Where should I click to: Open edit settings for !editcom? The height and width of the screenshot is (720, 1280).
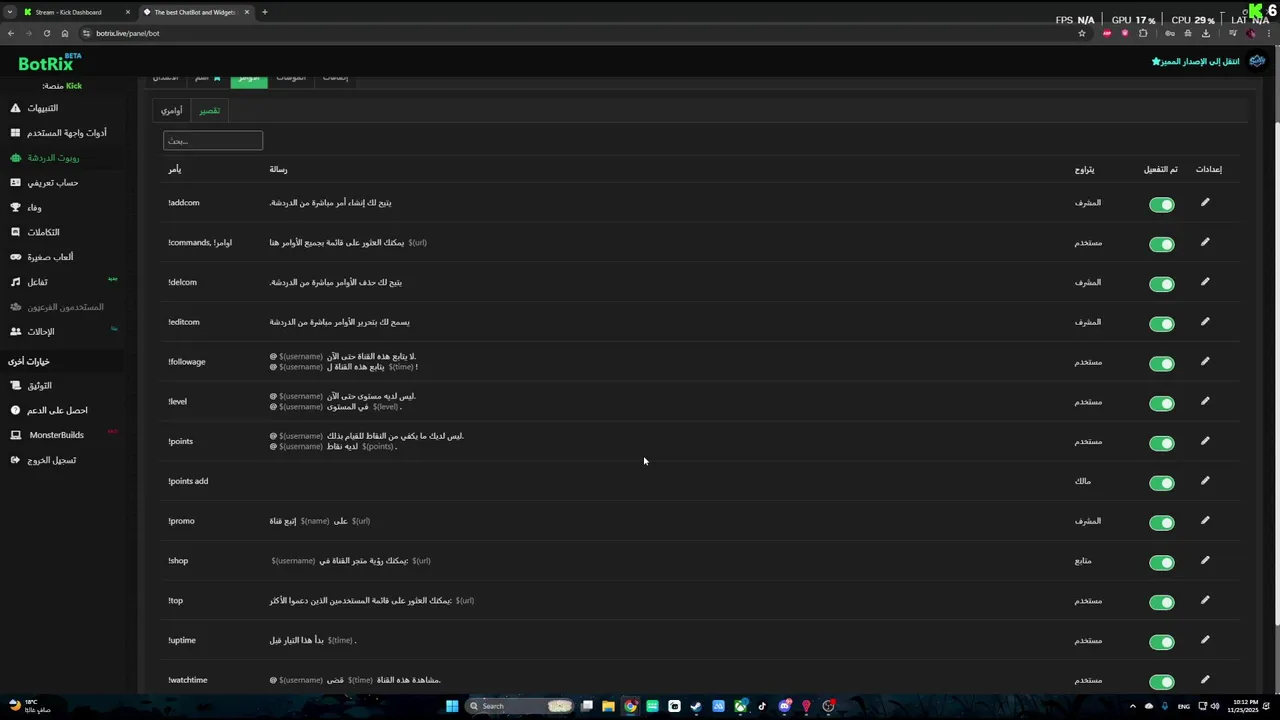coord(1205,322)
